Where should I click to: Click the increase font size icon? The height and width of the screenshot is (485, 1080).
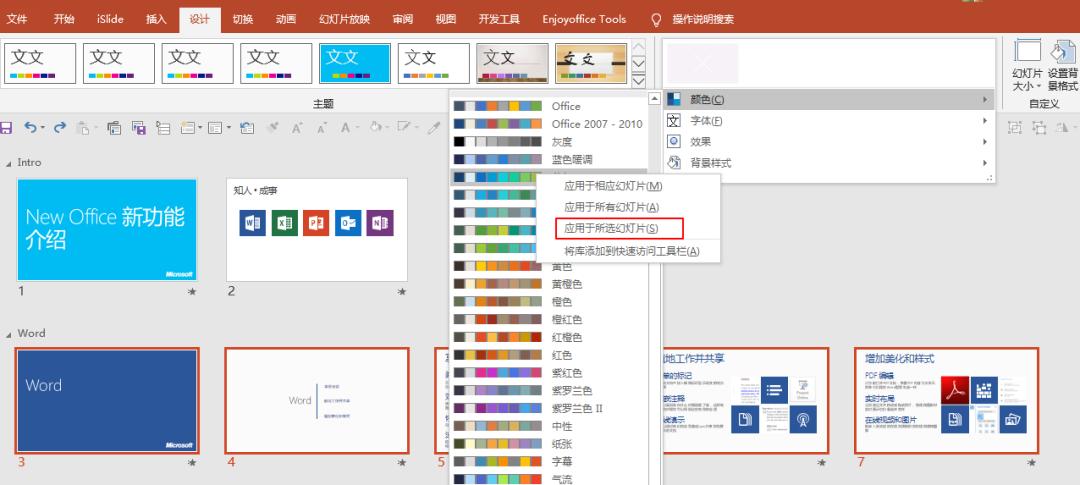pos(297,127)
